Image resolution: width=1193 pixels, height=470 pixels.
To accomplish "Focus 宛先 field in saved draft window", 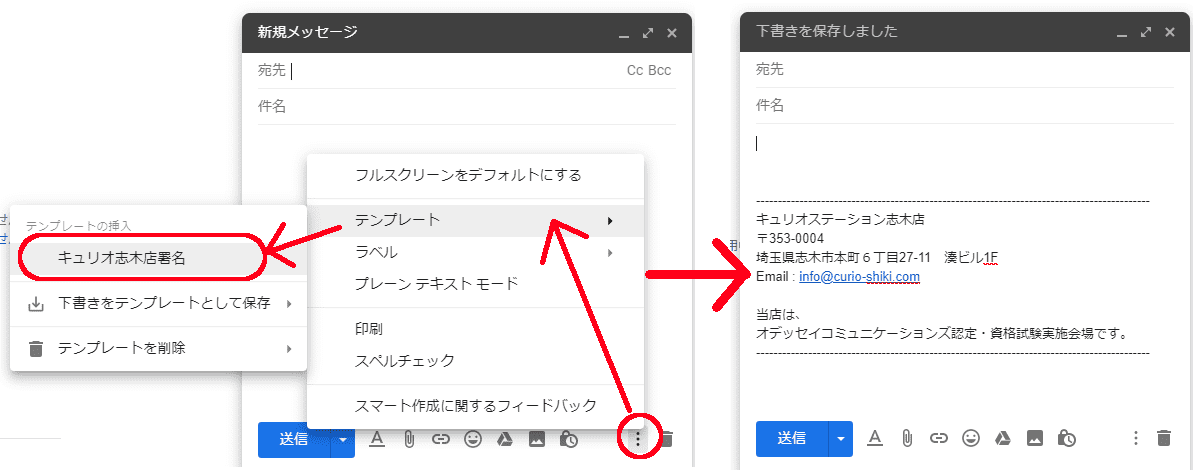I will point(965,70).
